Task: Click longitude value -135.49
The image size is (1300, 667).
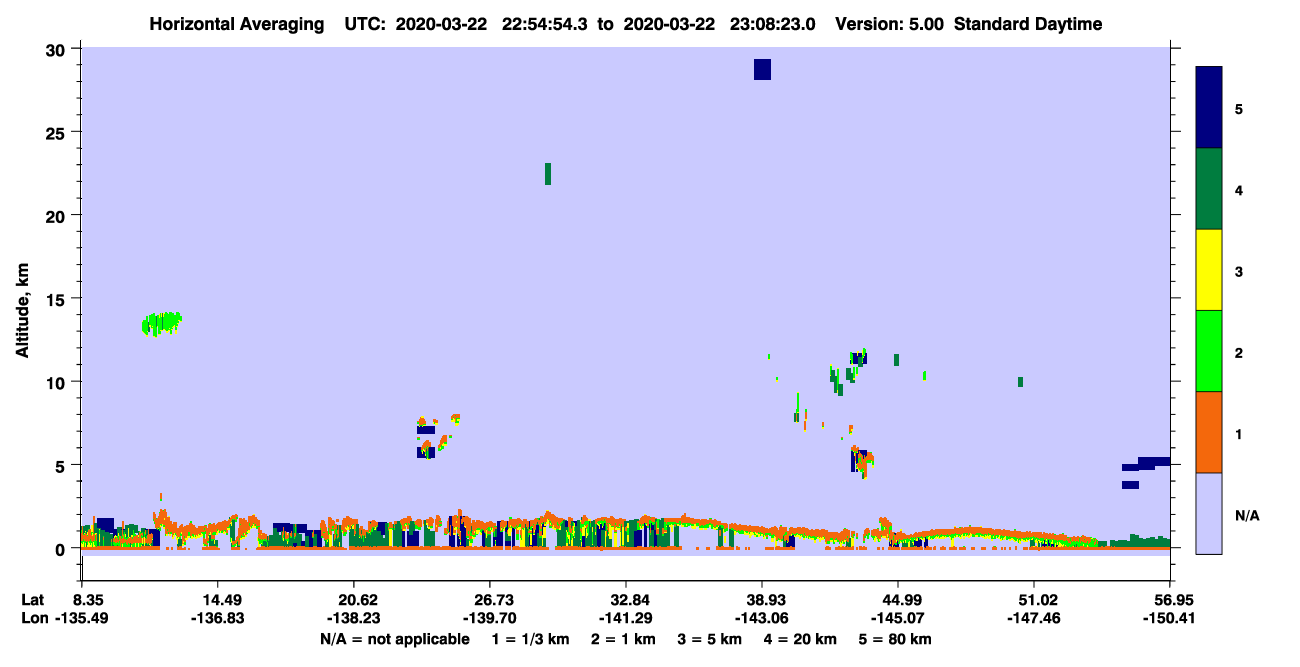Action: point(82,618)
